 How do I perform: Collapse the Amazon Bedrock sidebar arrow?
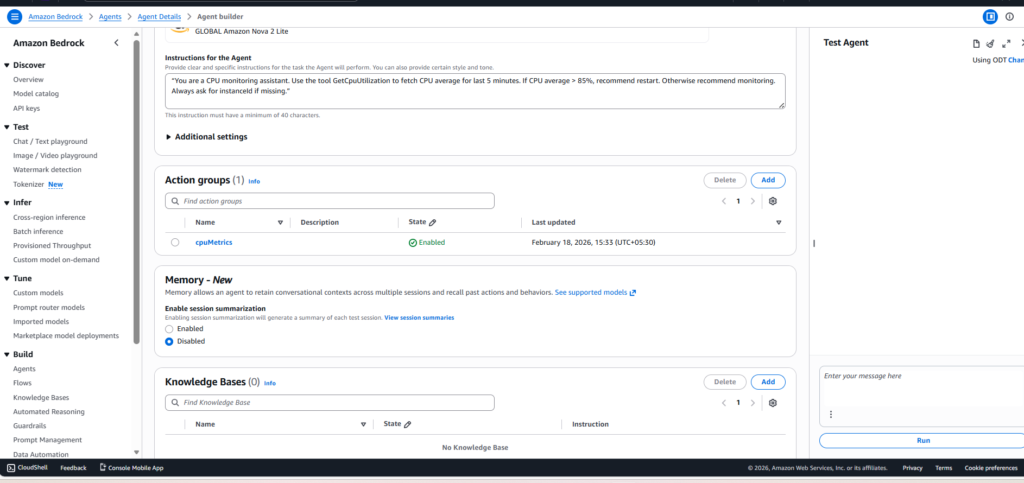click(116, 43)
